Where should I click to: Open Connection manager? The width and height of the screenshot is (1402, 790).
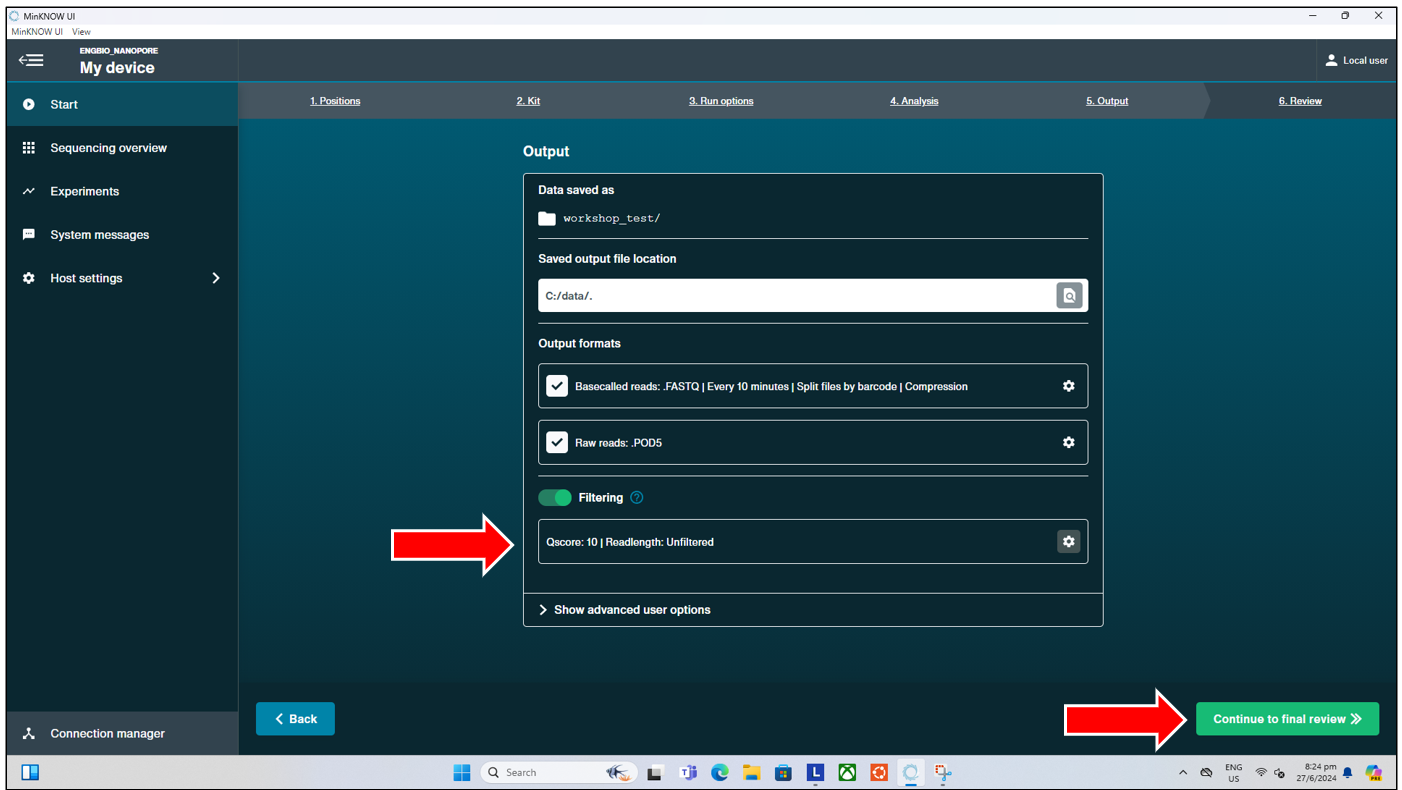[x=122, y=733]
